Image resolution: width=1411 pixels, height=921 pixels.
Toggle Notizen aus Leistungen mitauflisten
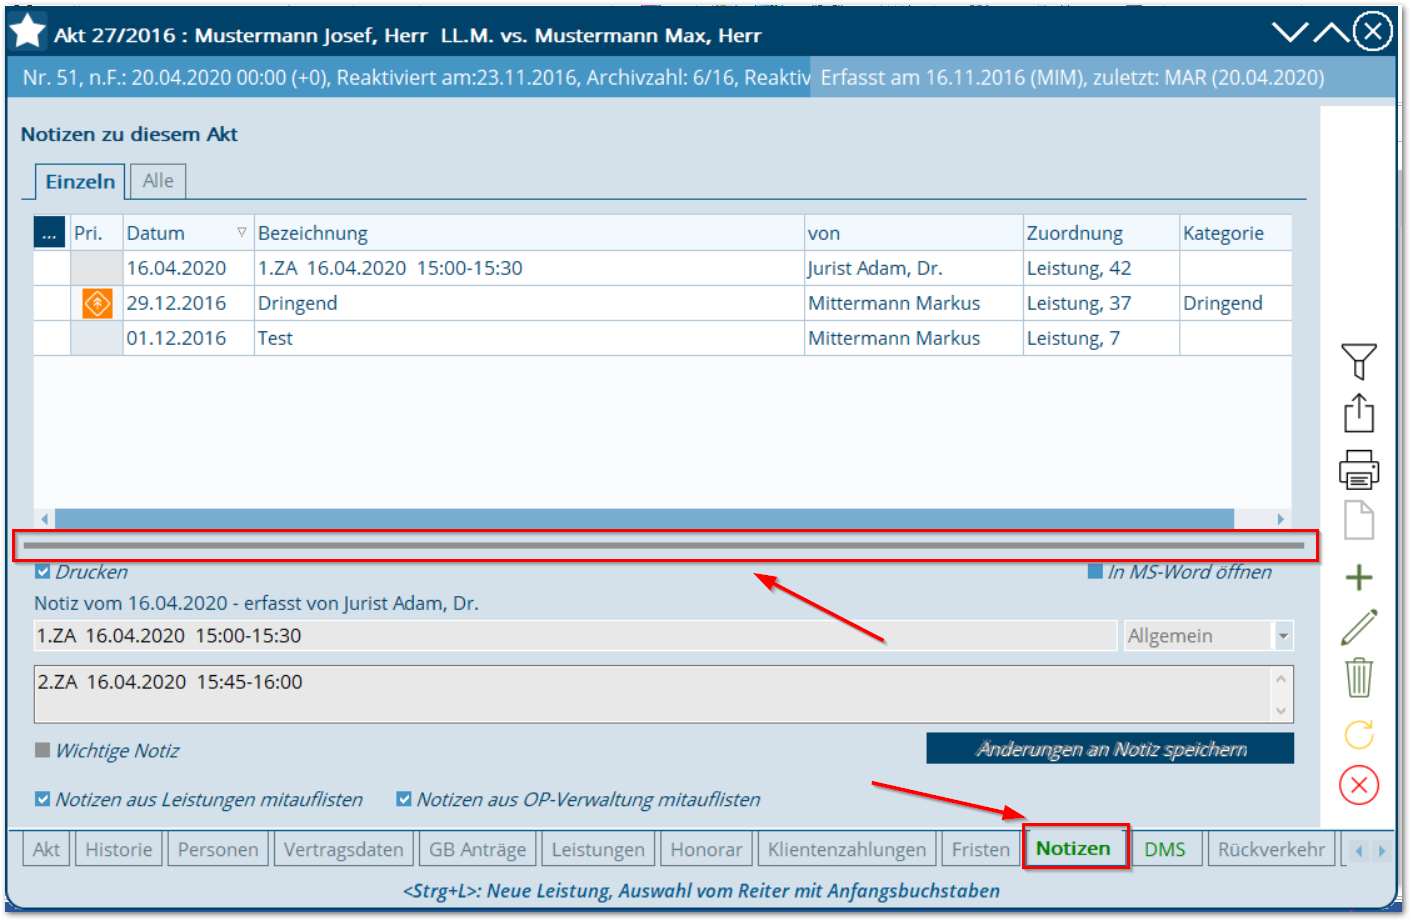pos(42,799)
